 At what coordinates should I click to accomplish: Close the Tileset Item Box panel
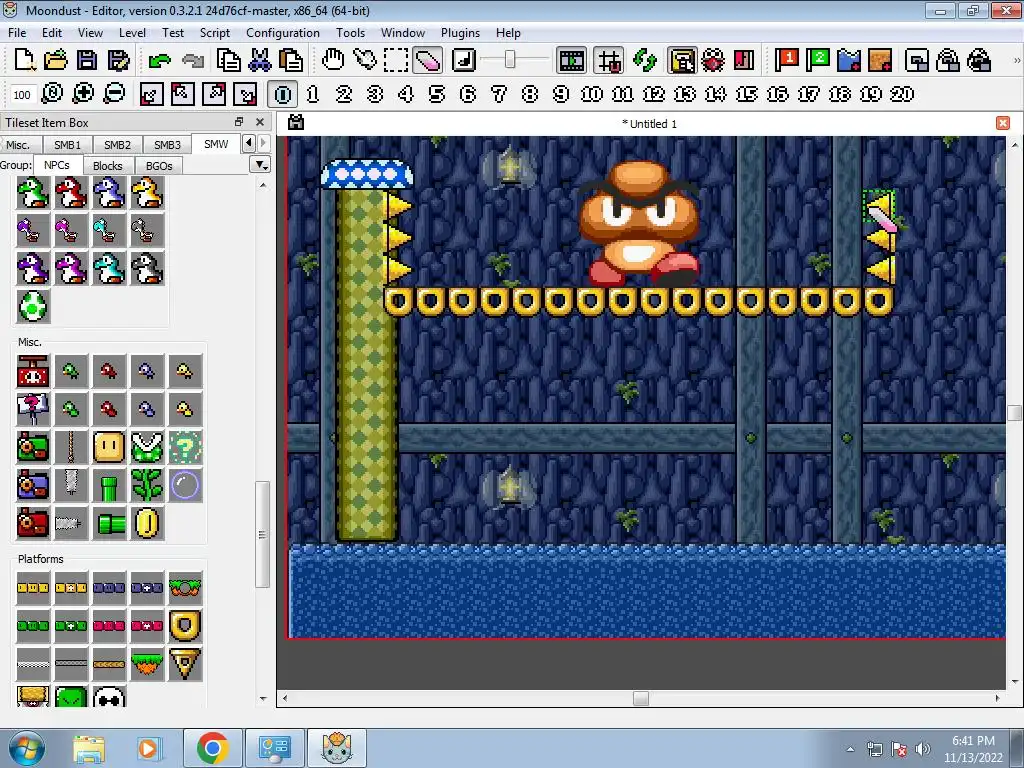(260, 122)
